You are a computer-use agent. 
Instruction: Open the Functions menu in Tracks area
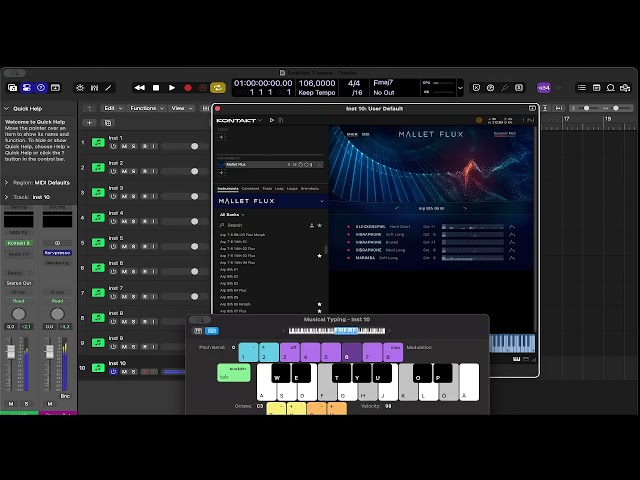click(147, 108)
